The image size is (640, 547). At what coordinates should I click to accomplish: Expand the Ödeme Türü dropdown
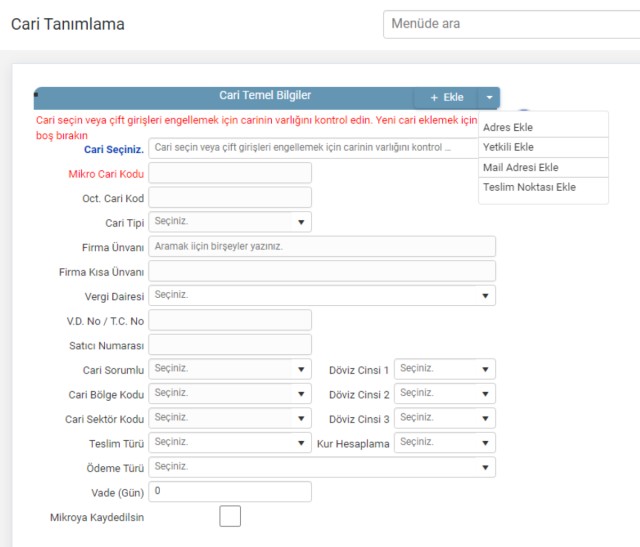(x=322, y=467)
